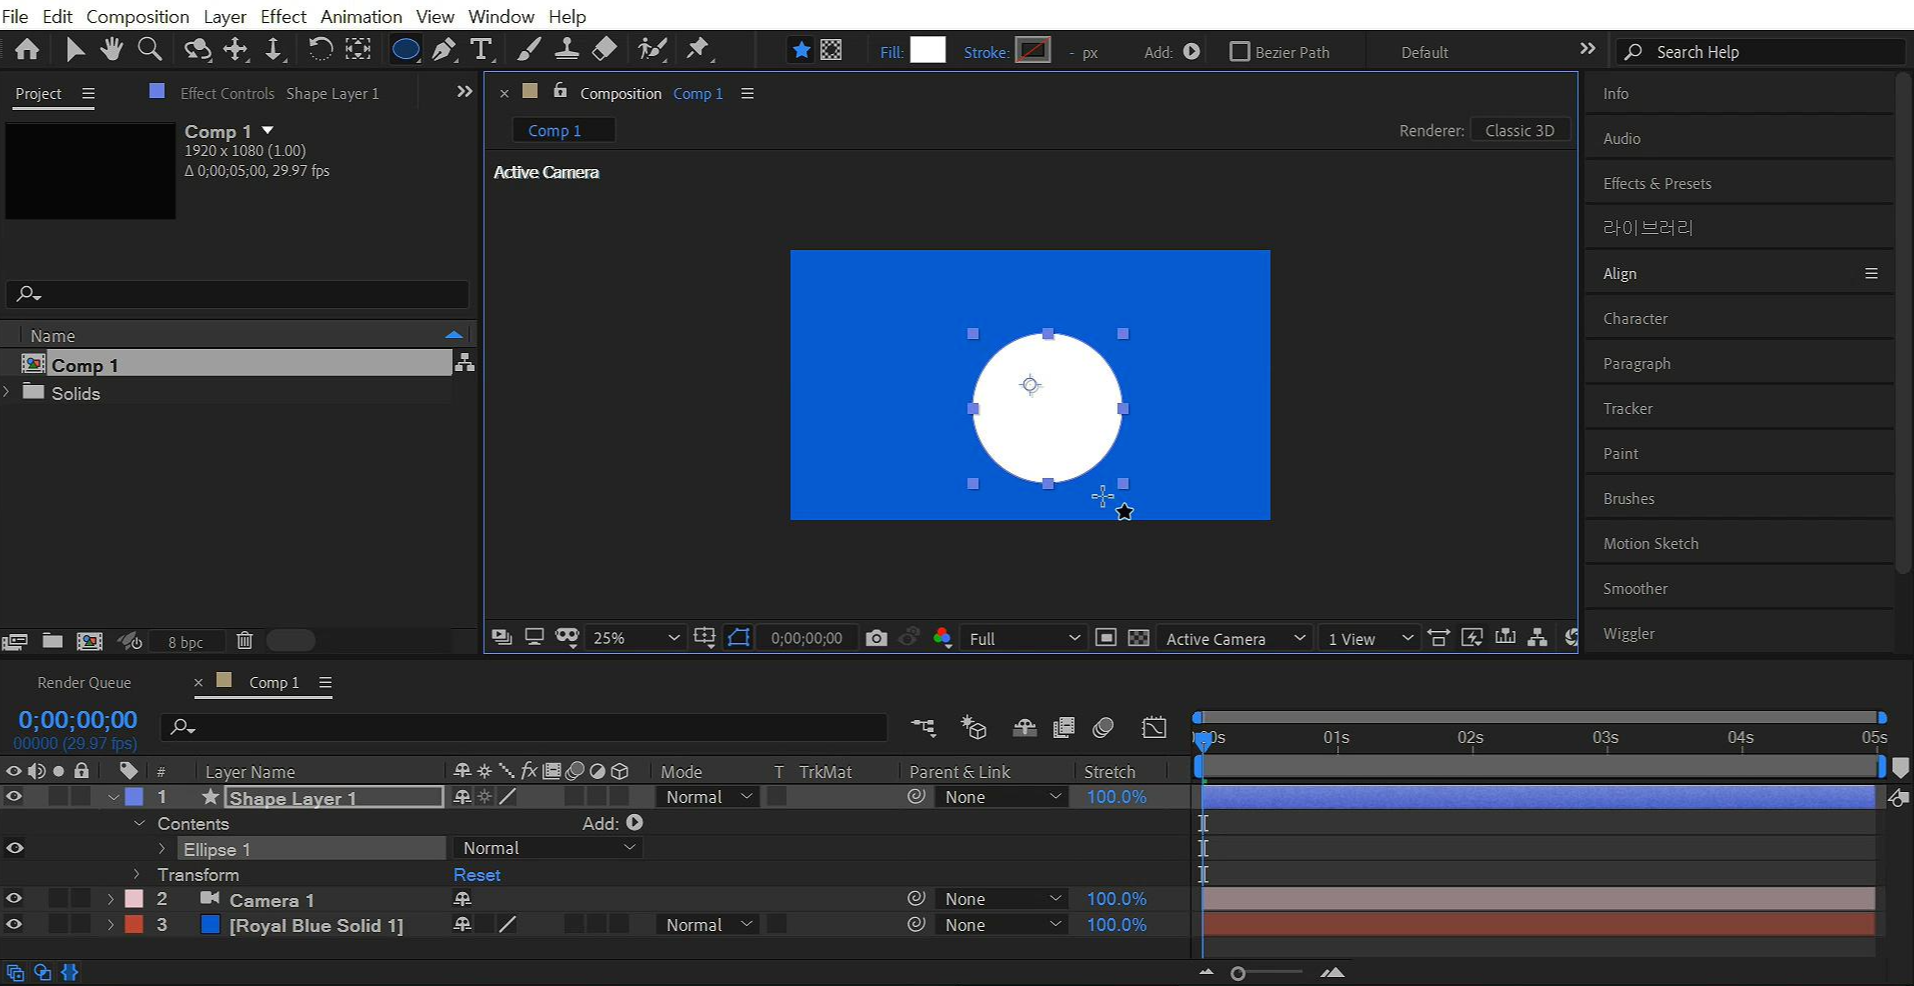The image size is (1914, 986).
Task: Open the Effect menu
Action: (283, 16)
